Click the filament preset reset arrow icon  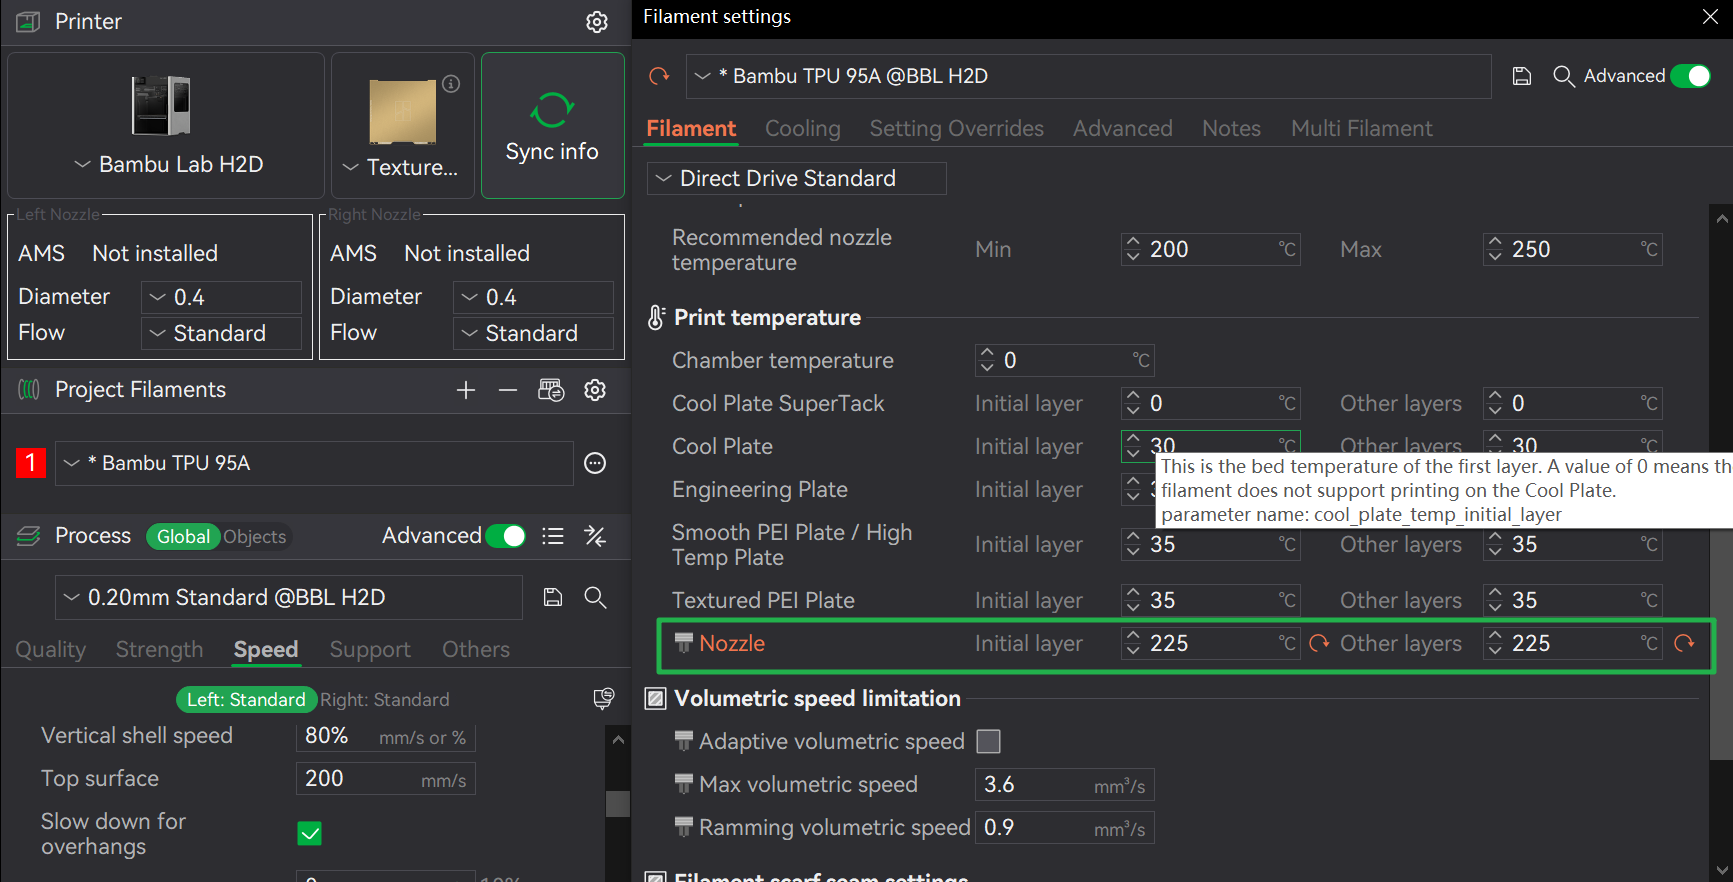[x=659, y=76]
